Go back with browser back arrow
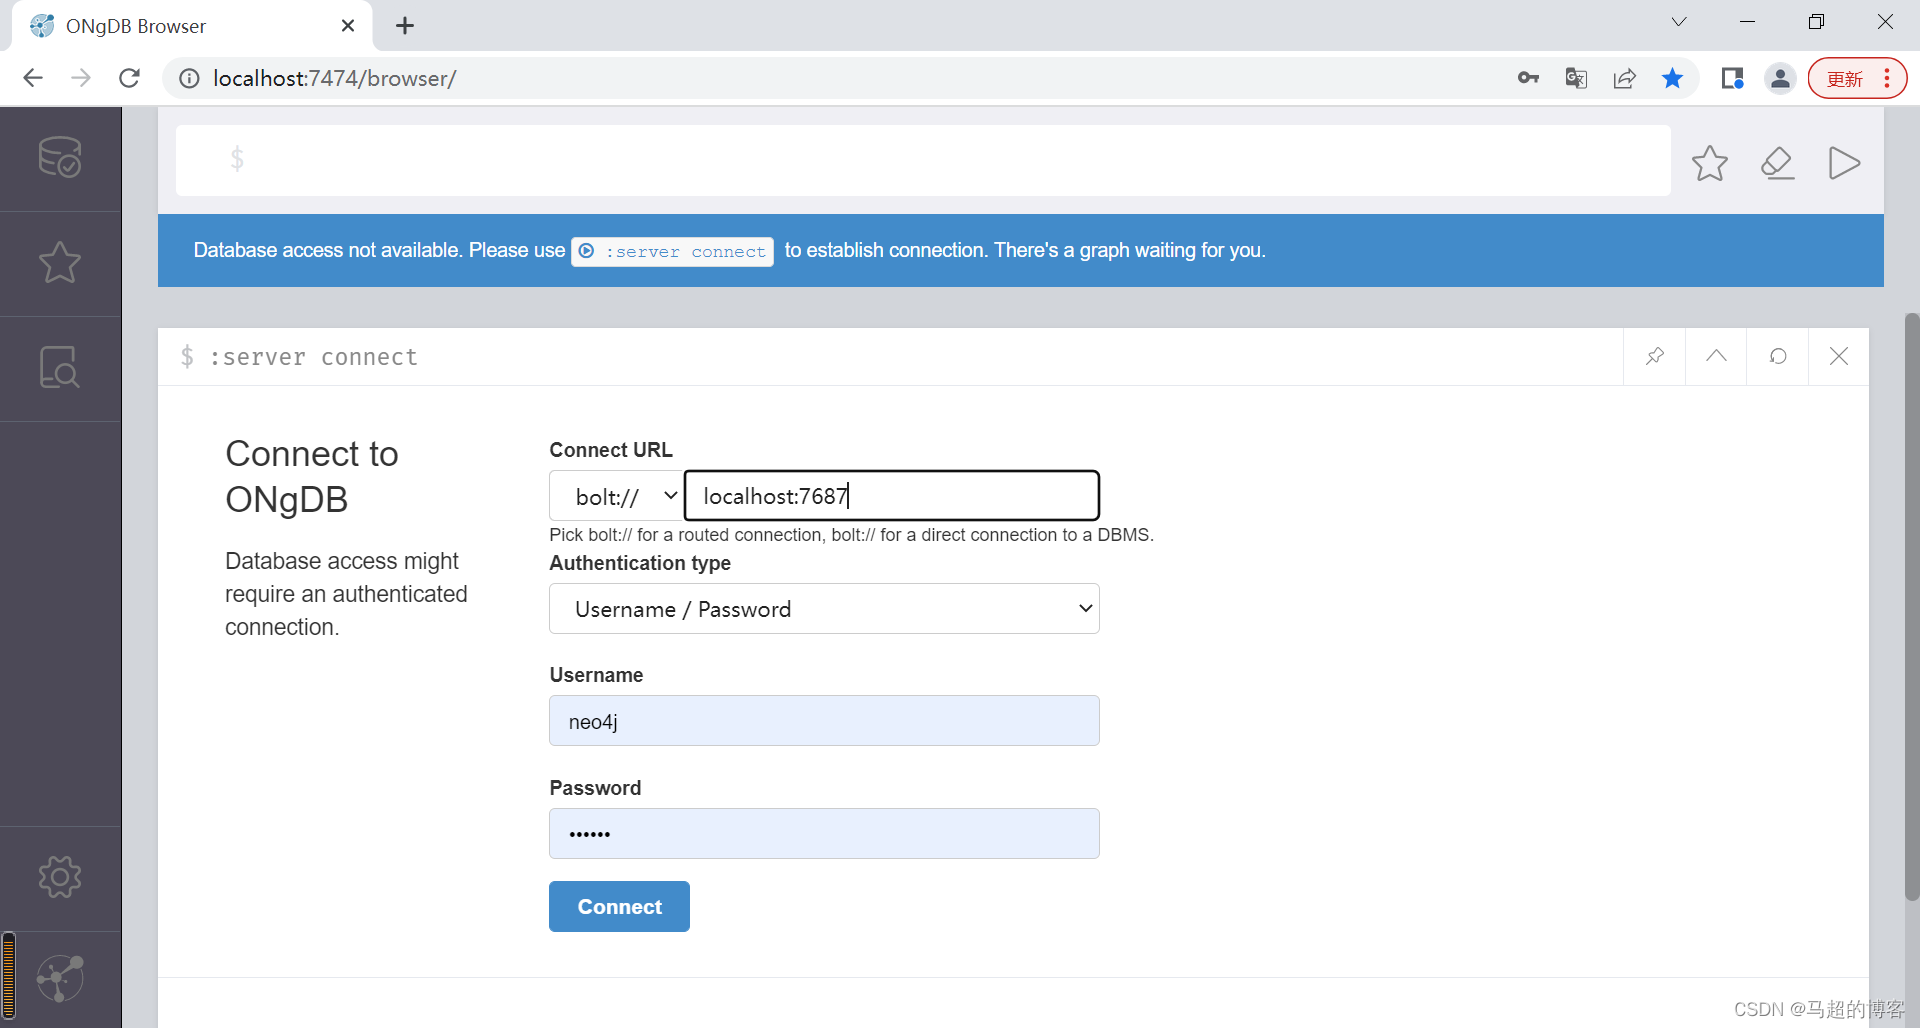Viewport: 1920px width, 1028px height. [33, 78]
